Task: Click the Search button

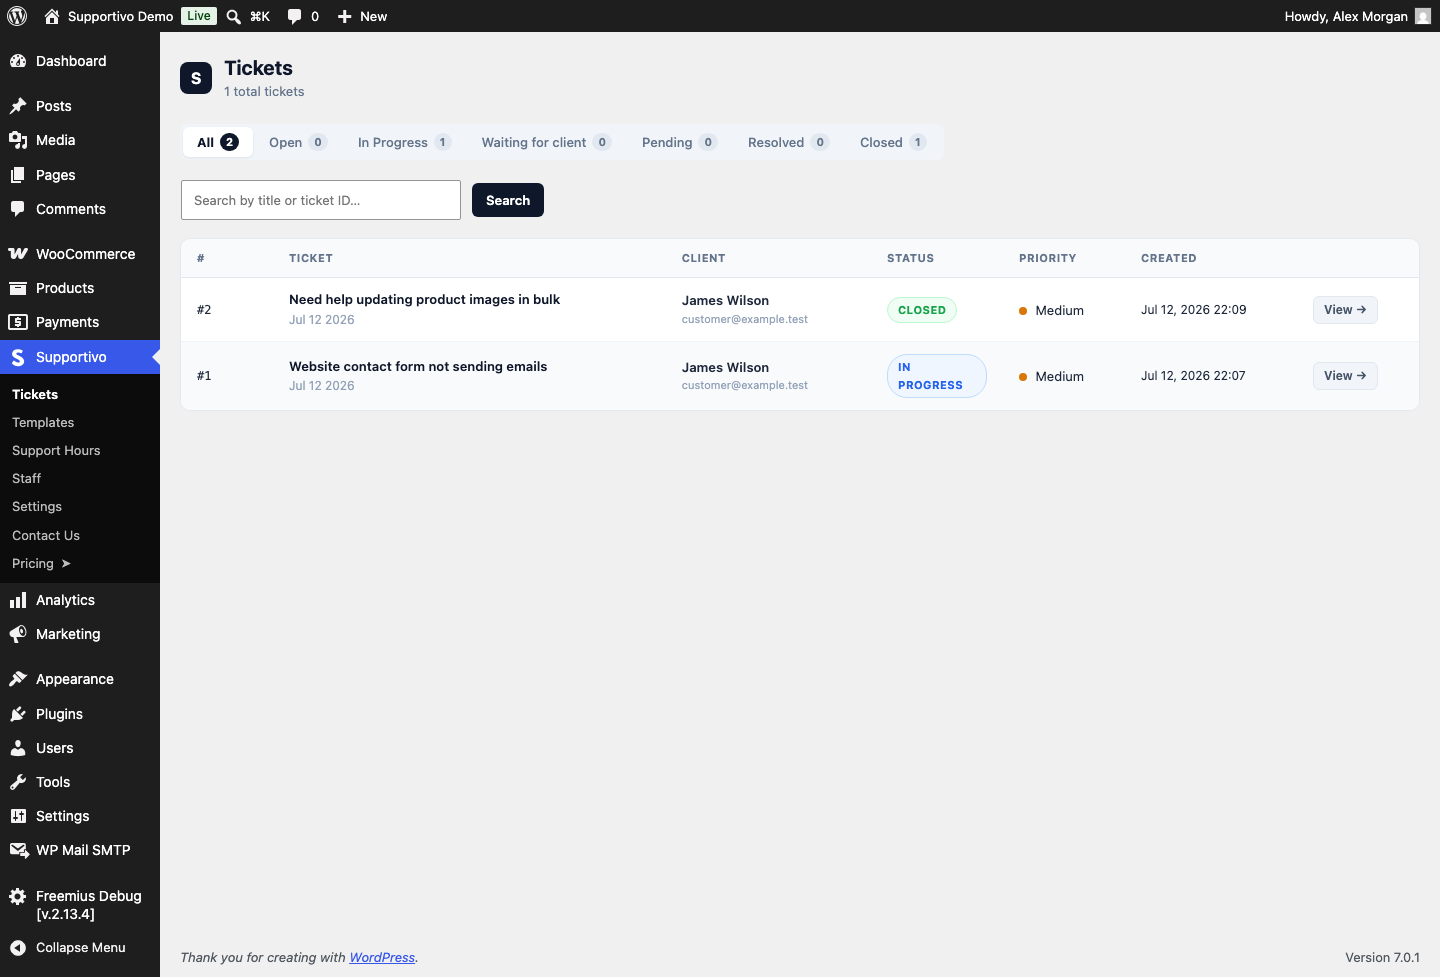Action: pyautogui.click(x=508, y=200)
